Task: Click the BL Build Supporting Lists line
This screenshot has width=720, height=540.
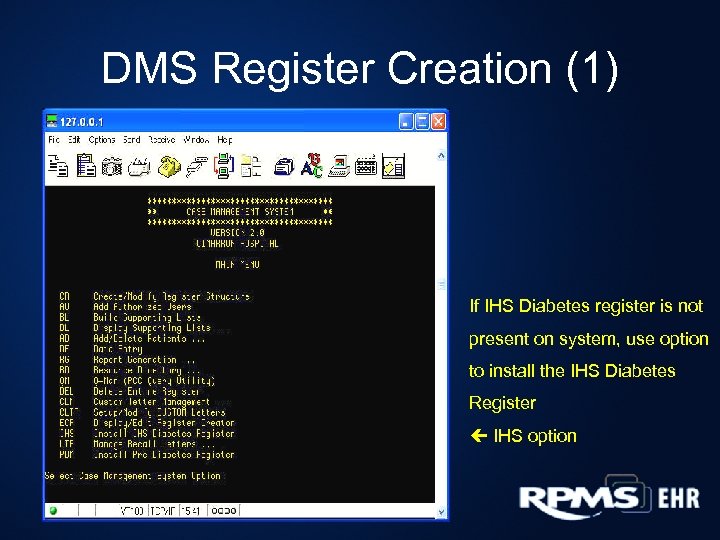Action: coord(130,317)
